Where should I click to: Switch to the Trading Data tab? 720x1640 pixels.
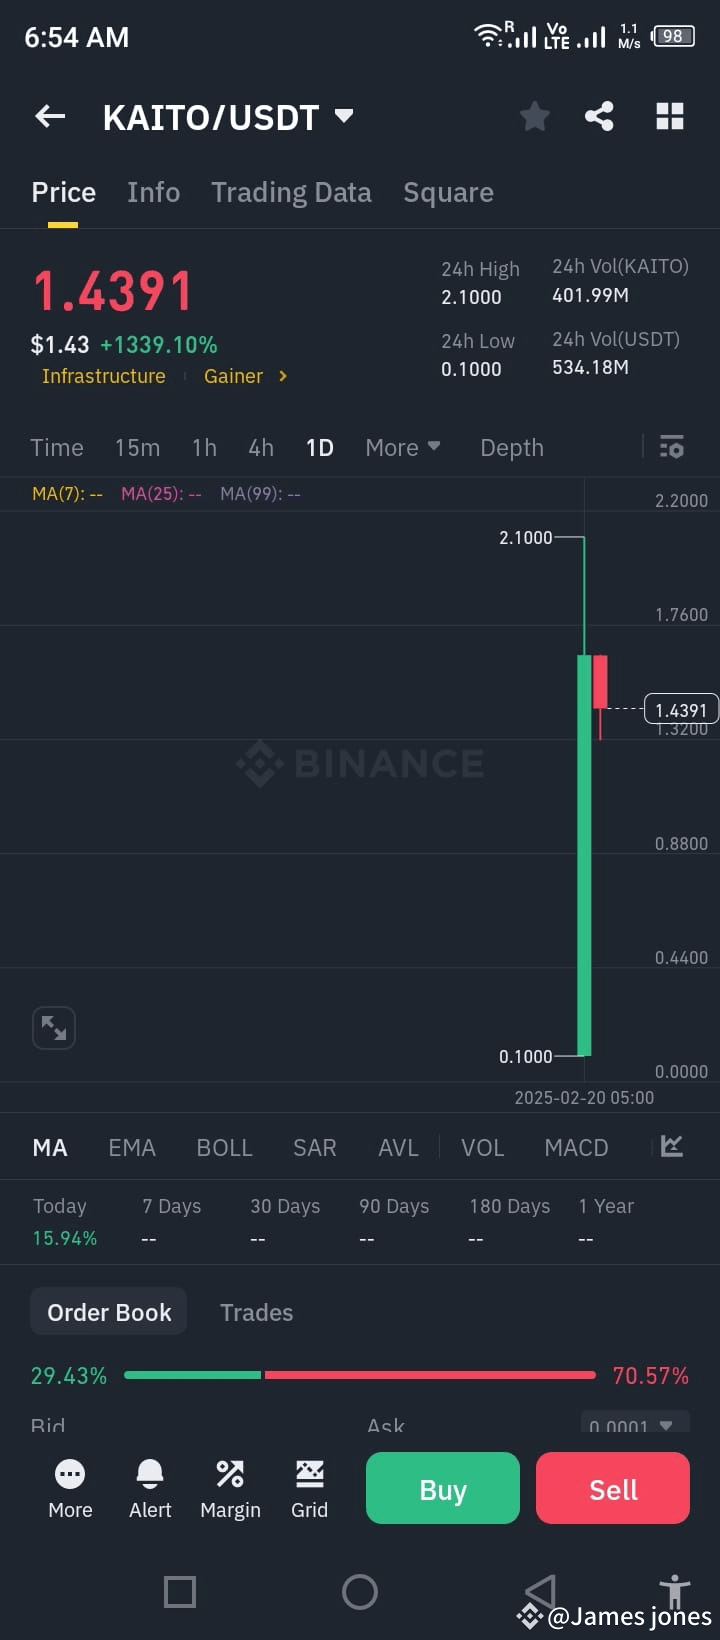tap(291, 192)
